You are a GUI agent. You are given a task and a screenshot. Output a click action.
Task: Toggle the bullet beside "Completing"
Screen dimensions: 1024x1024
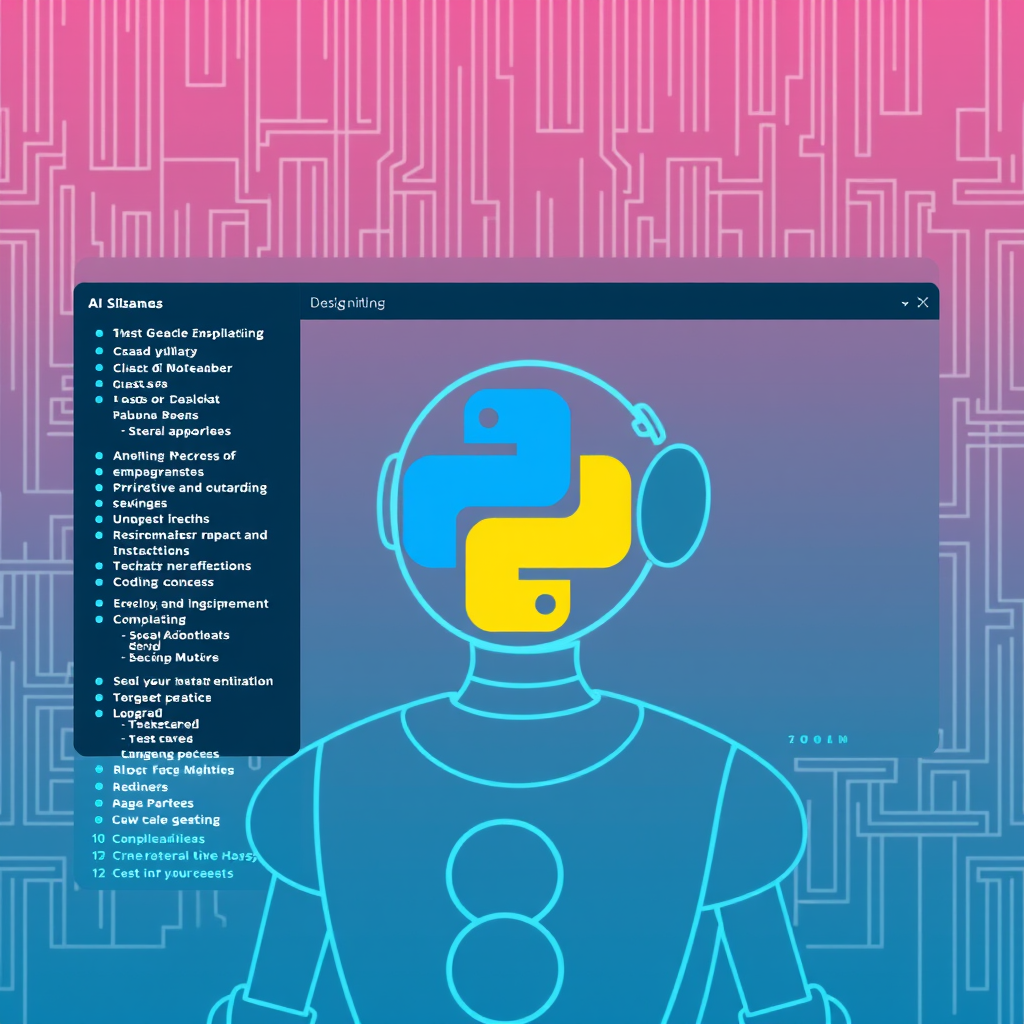(x=99, y=619)
